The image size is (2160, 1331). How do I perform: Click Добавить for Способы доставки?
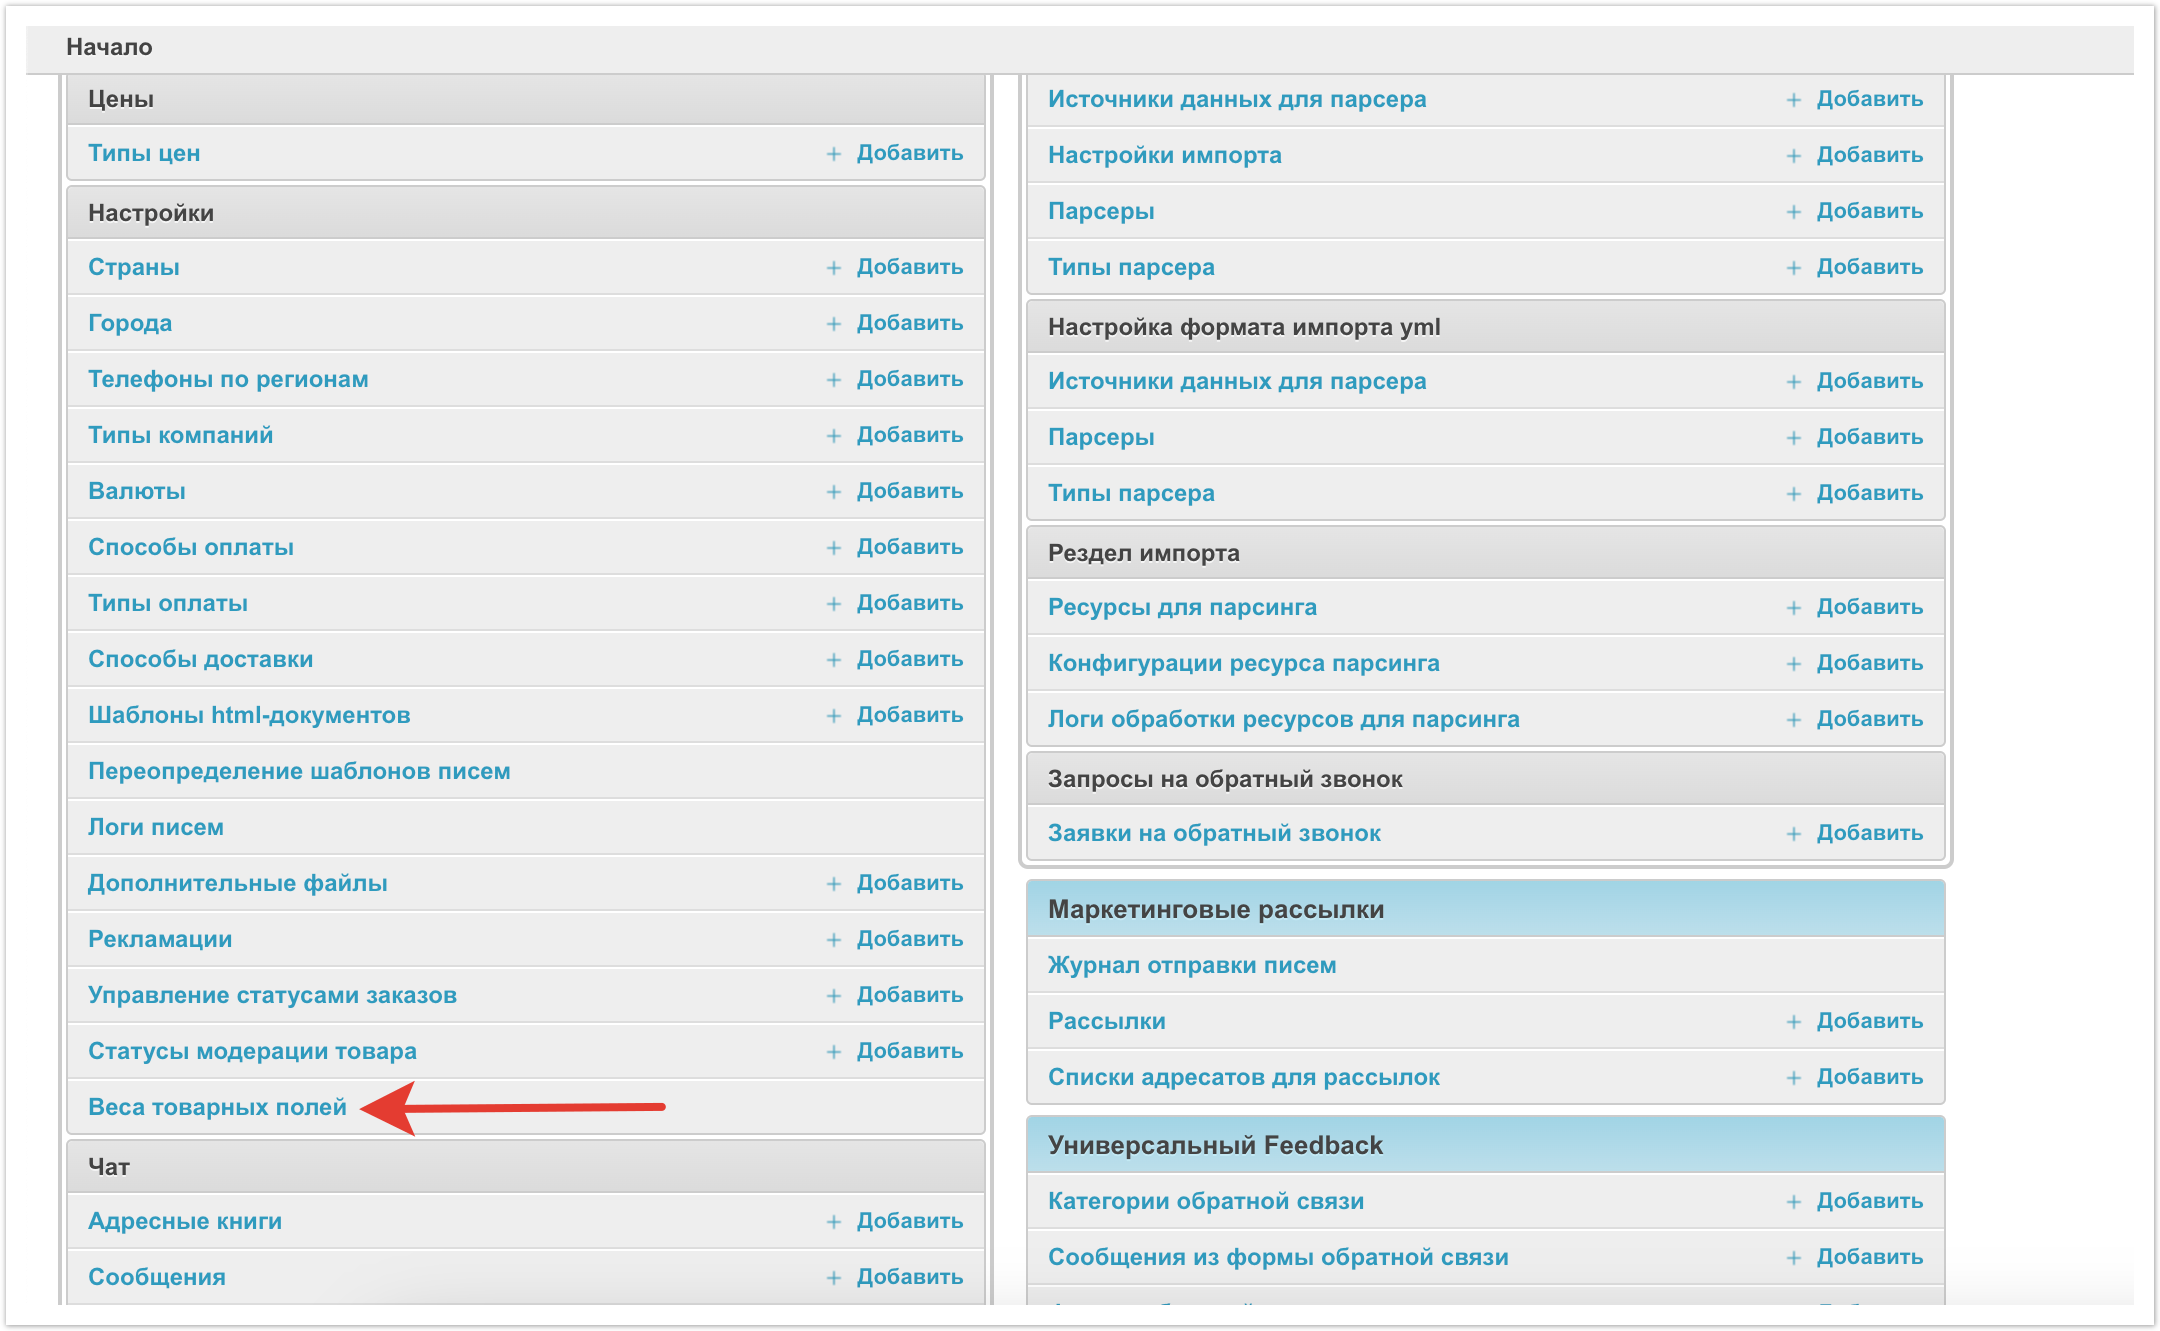[909, 659]
